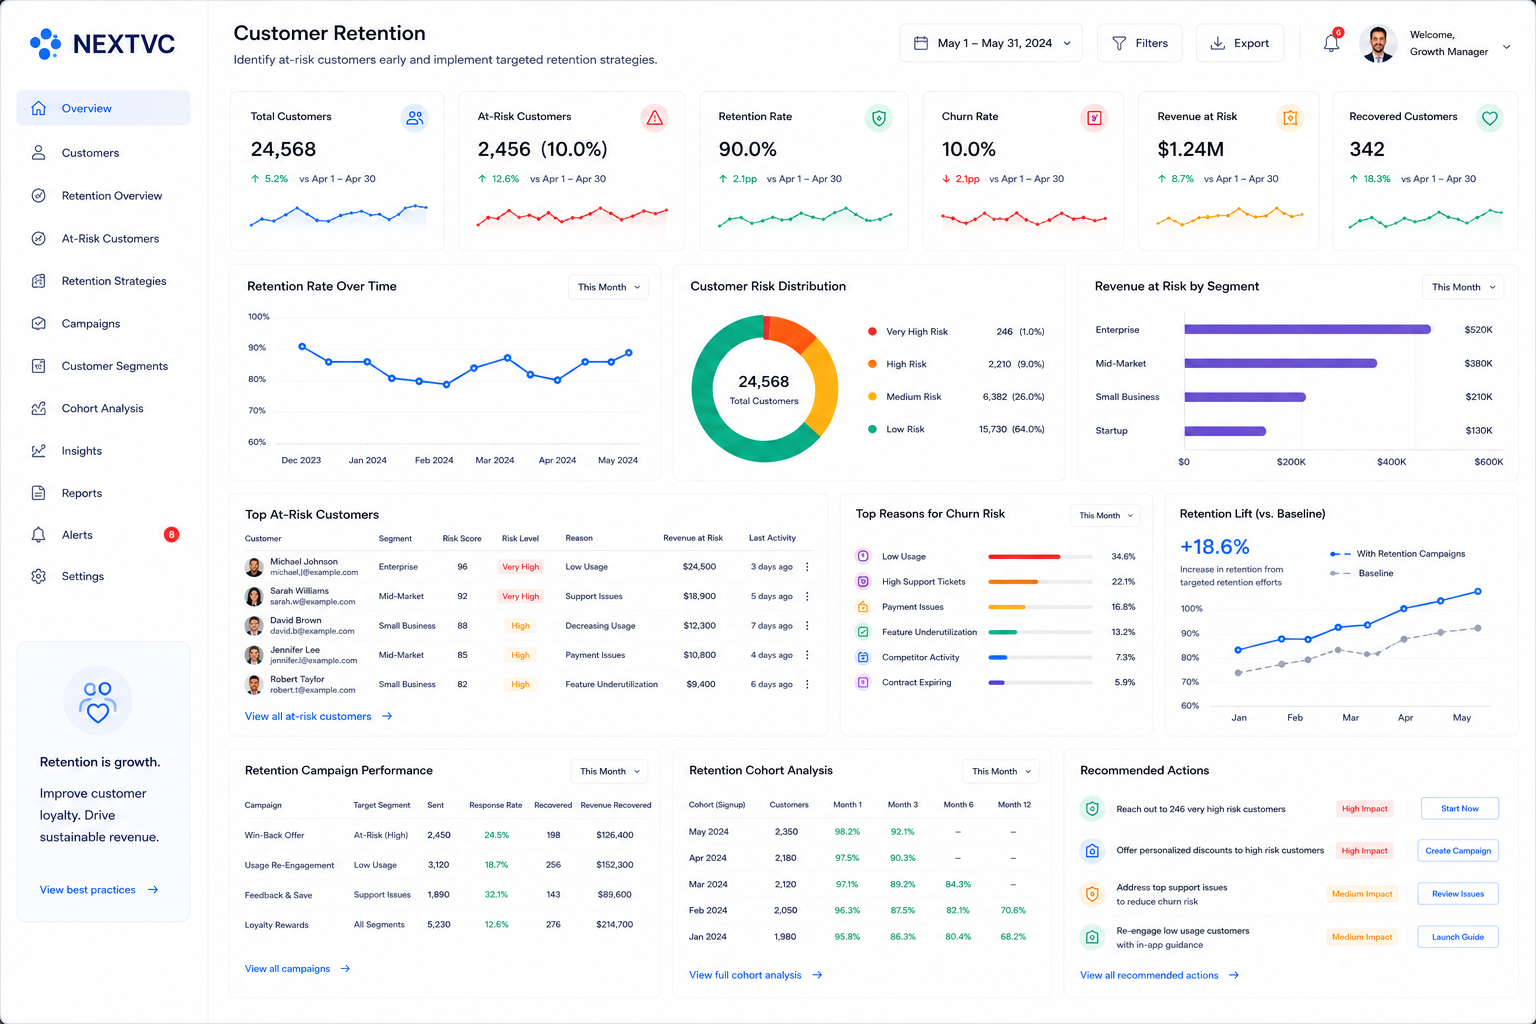Click the Filters button
1536x1024 pixels.
(1140, 43)
